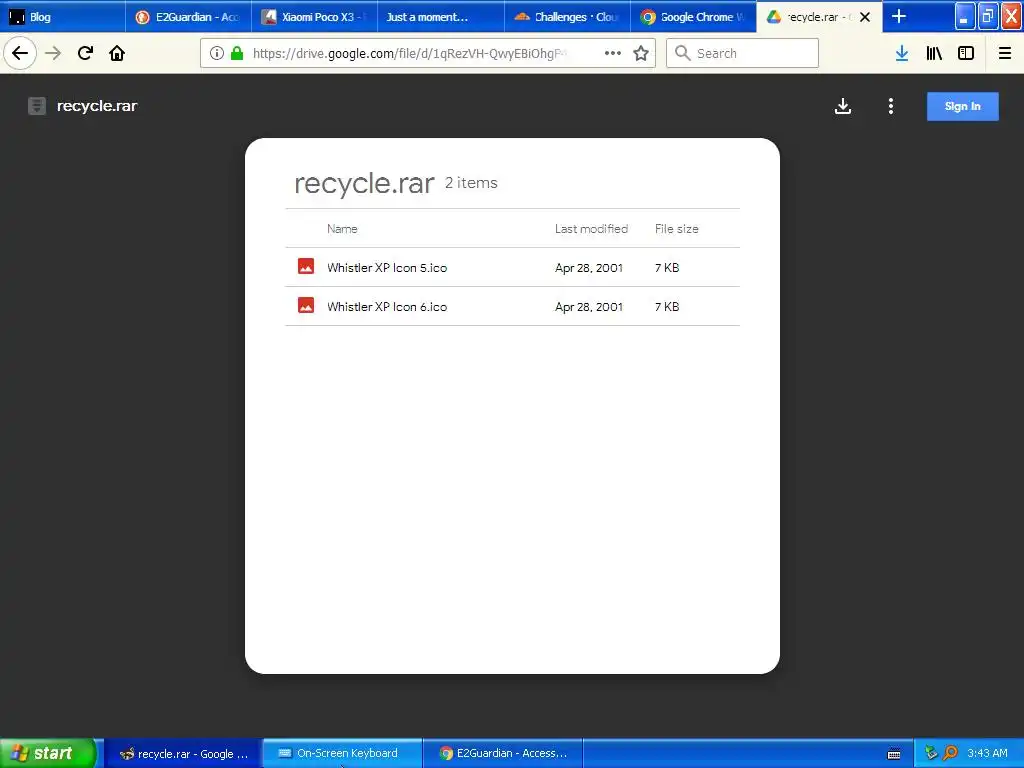
Task: Click the Apr 28, 2001 date of Icon 6.ico
Action: (588, 307)
